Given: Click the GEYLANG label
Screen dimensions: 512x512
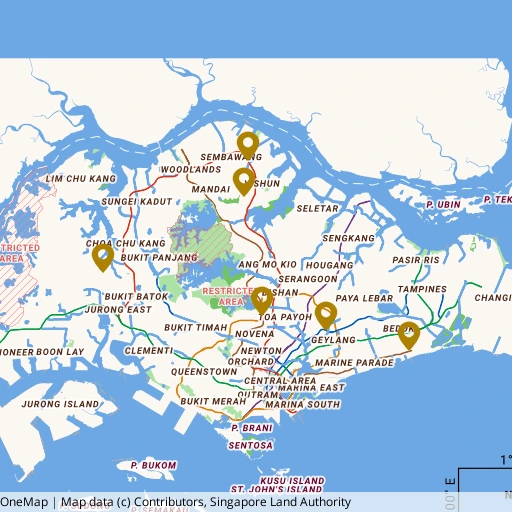Looking at the screenshot, I should pyautogui.click(x=333, y=340).
